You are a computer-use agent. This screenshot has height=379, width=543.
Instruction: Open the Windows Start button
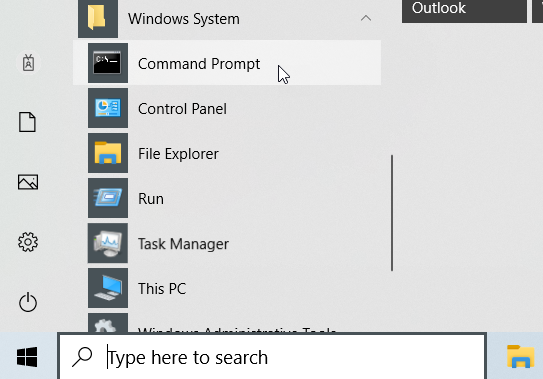[x=27, y=357]
